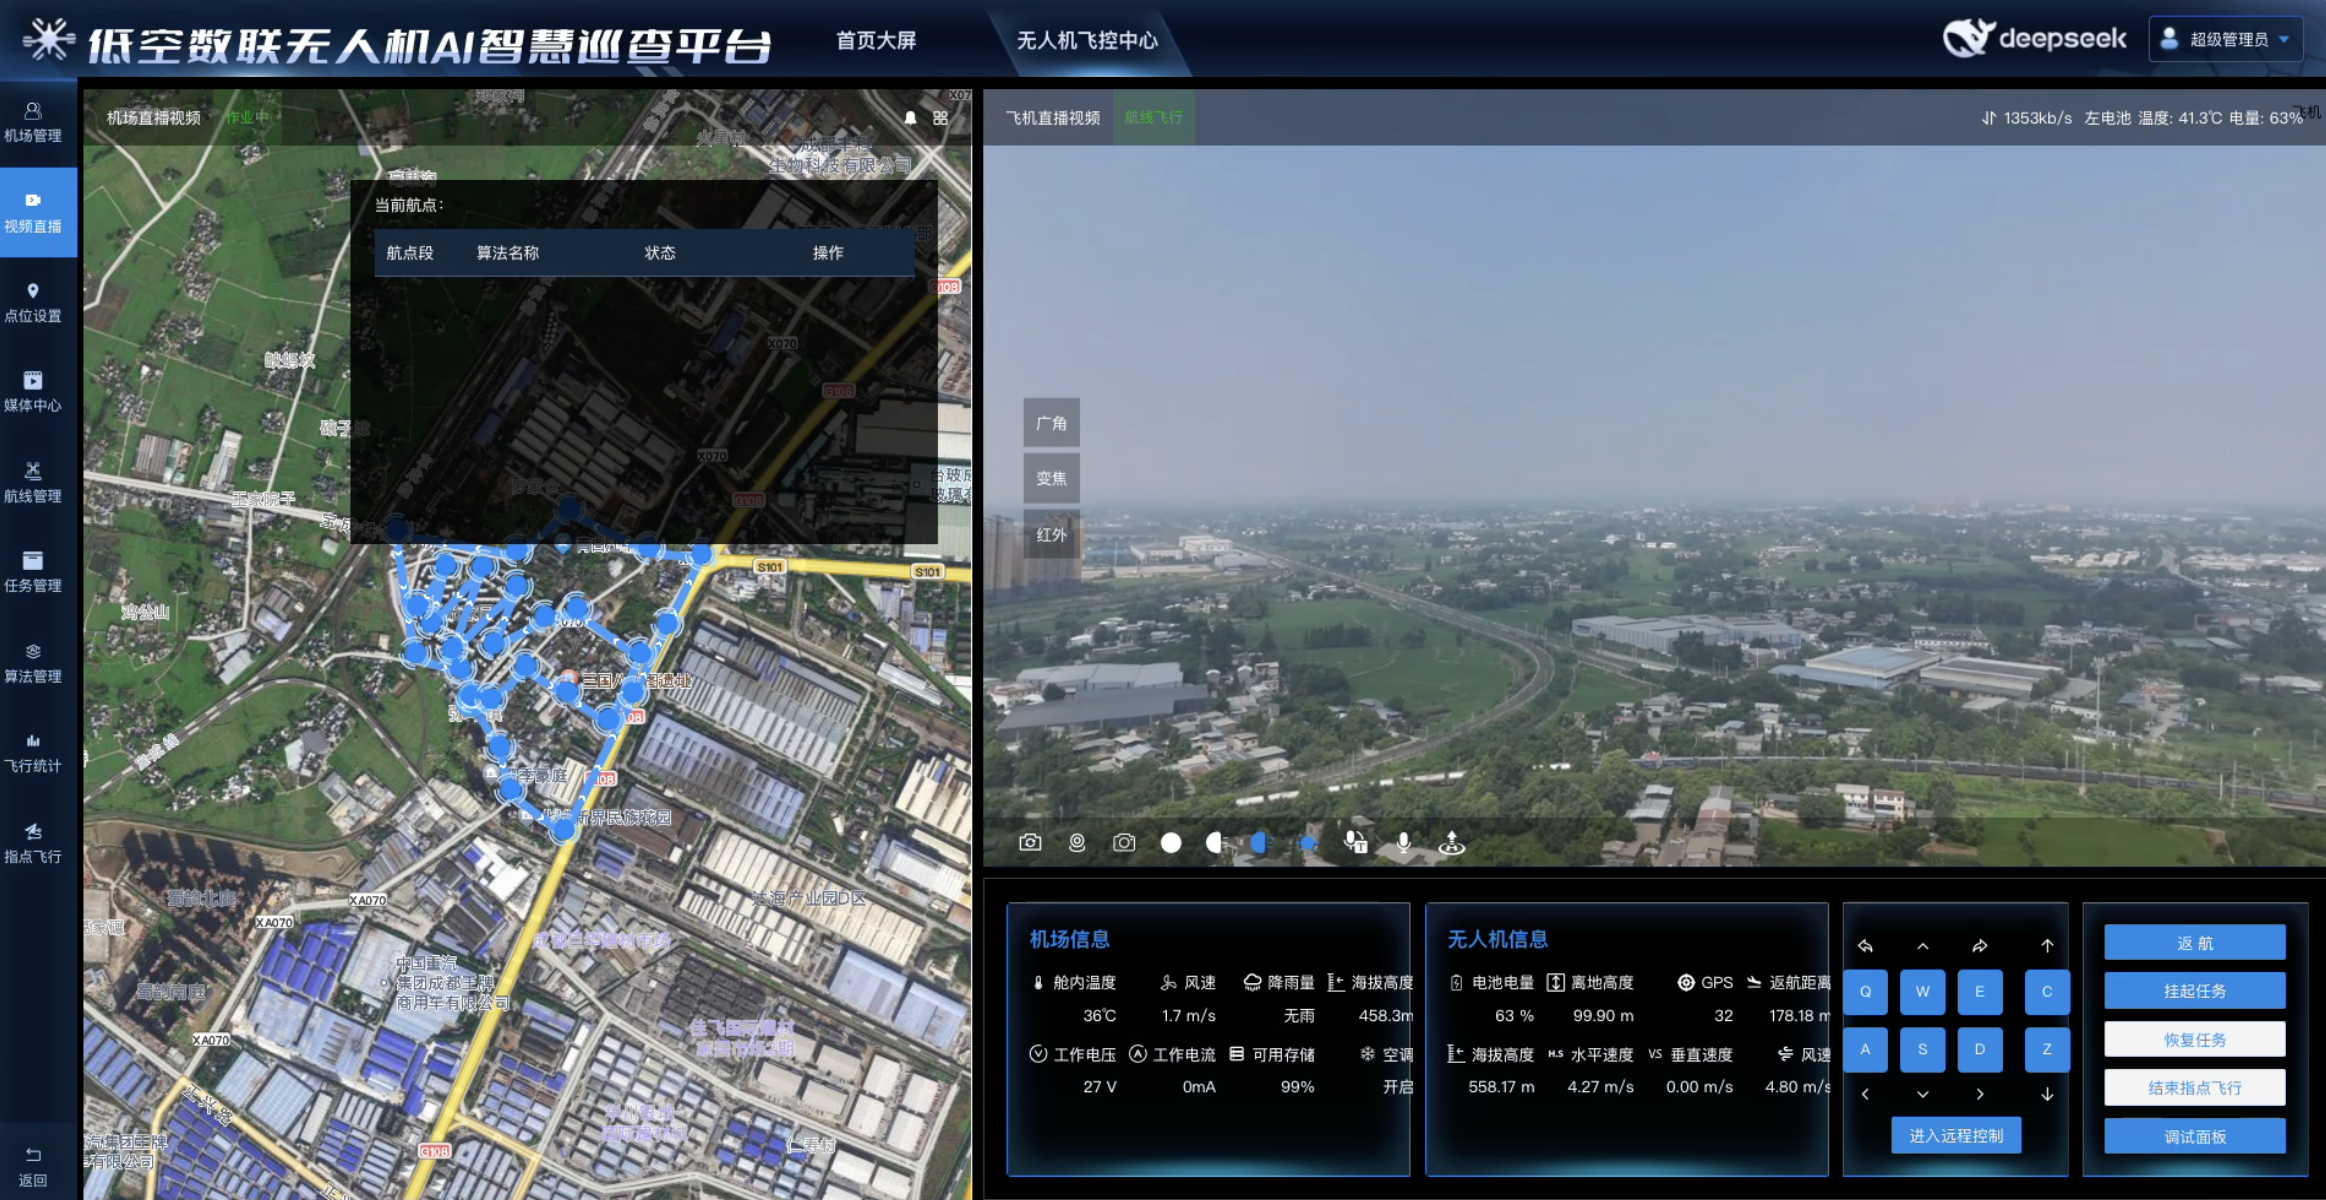Click the 进入远程控制 button

tap(1955, 1135)
